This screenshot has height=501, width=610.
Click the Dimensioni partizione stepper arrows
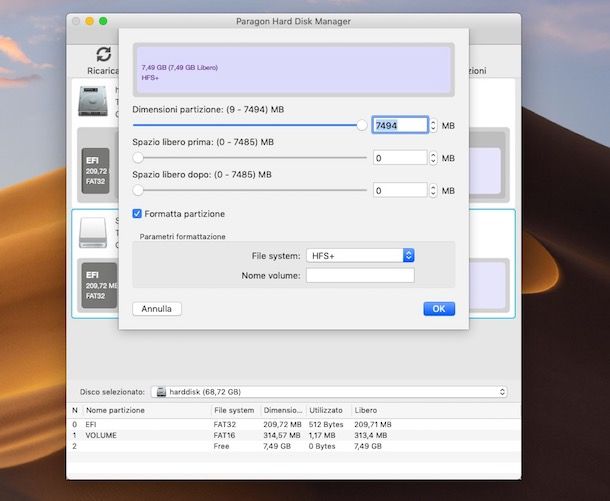coord(433,125)
